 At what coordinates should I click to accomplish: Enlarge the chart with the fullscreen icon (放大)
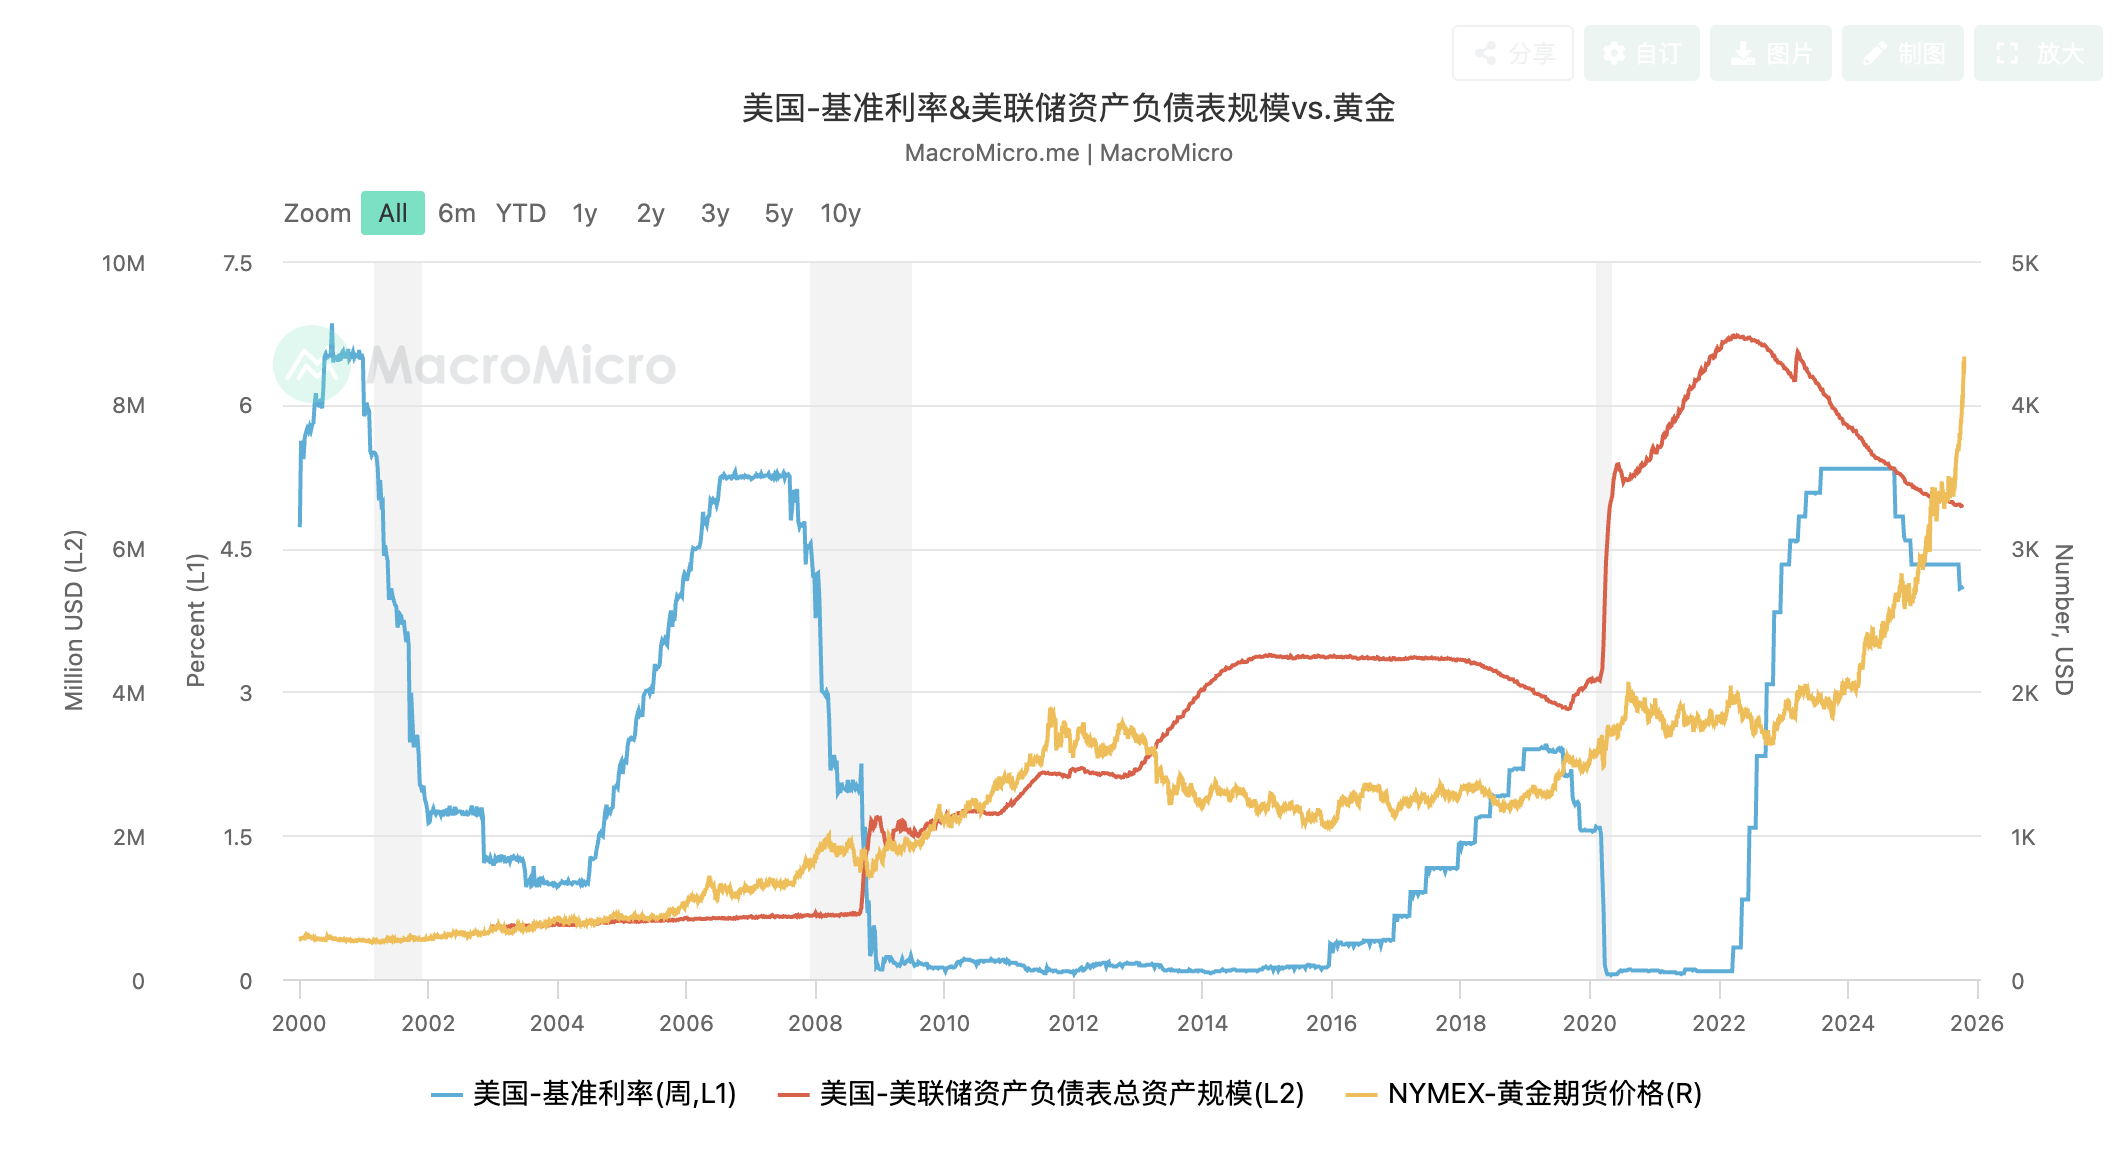pyautogui.click(x=2037, y=53)
